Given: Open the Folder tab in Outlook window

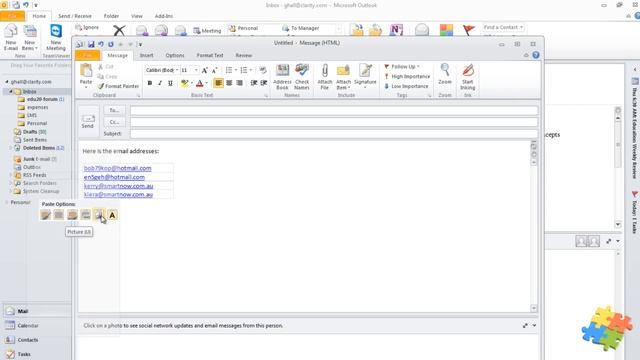Looking at the screenshot, I should click(x=111, y=16).
